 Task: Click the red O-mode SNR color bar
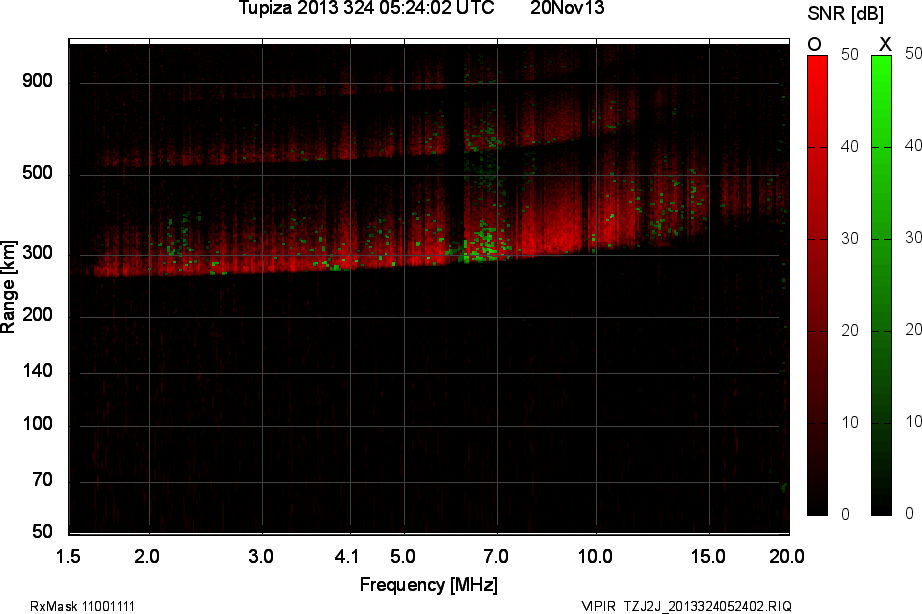(817, 286)
